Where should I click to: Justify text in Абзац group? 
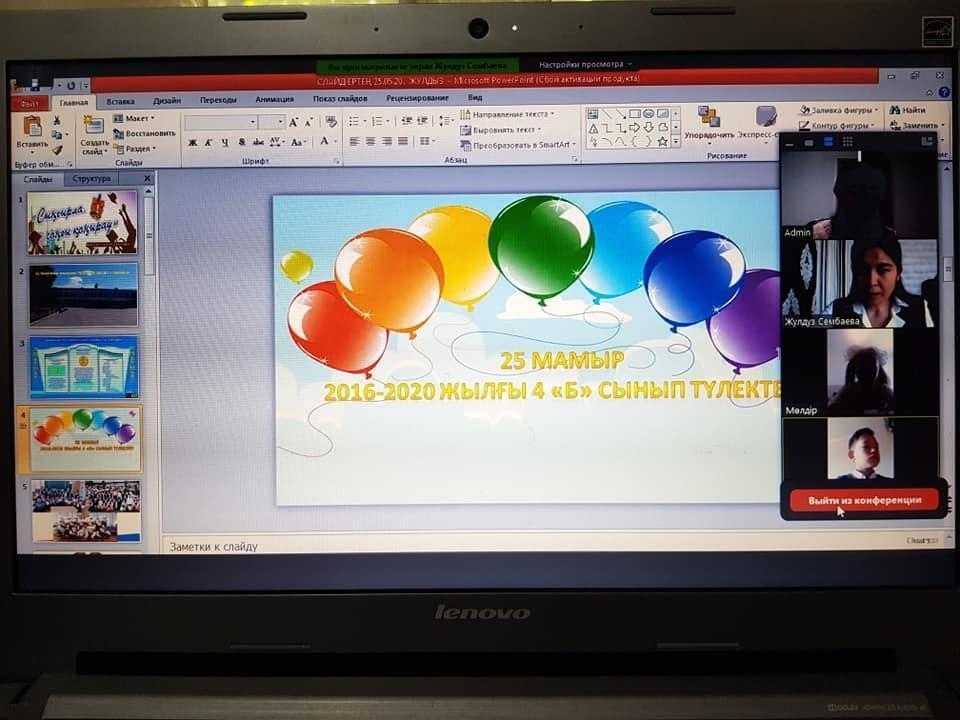402,141
